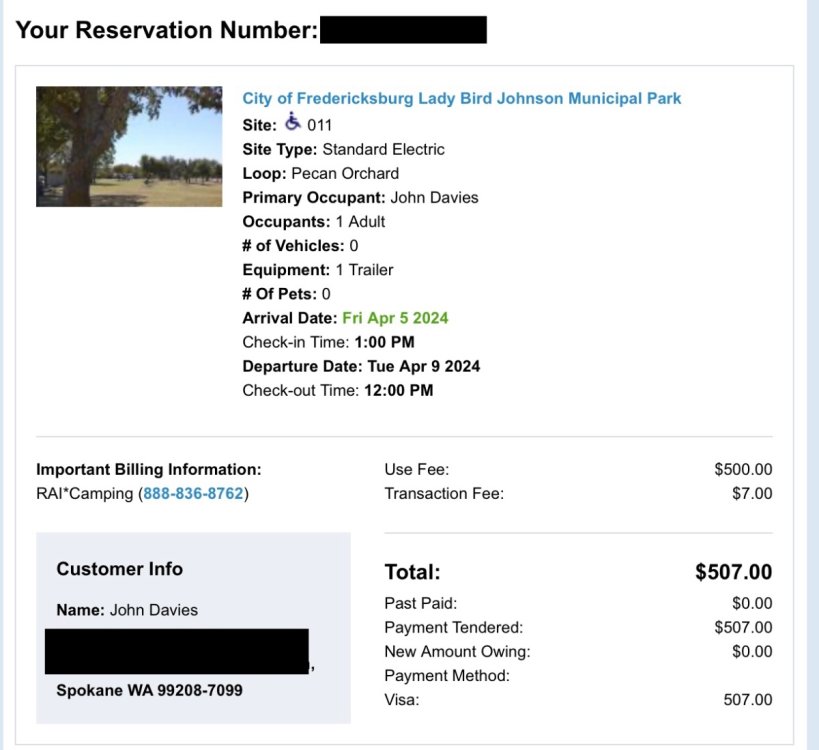Click the park photo thumbnail
This screenshot has width=819, height=750.
point(129,146)
